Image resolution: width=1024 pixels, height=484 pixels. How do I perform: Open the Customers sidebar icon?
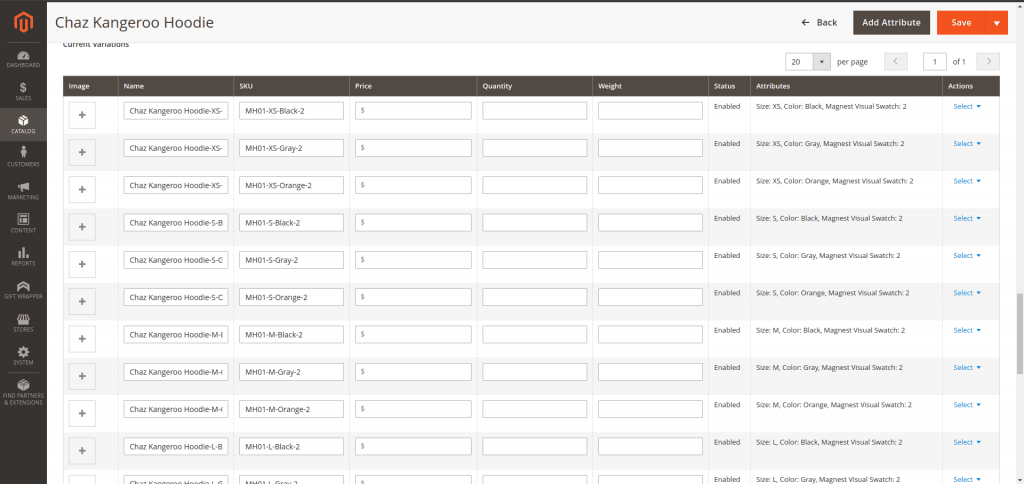(22, 155)
